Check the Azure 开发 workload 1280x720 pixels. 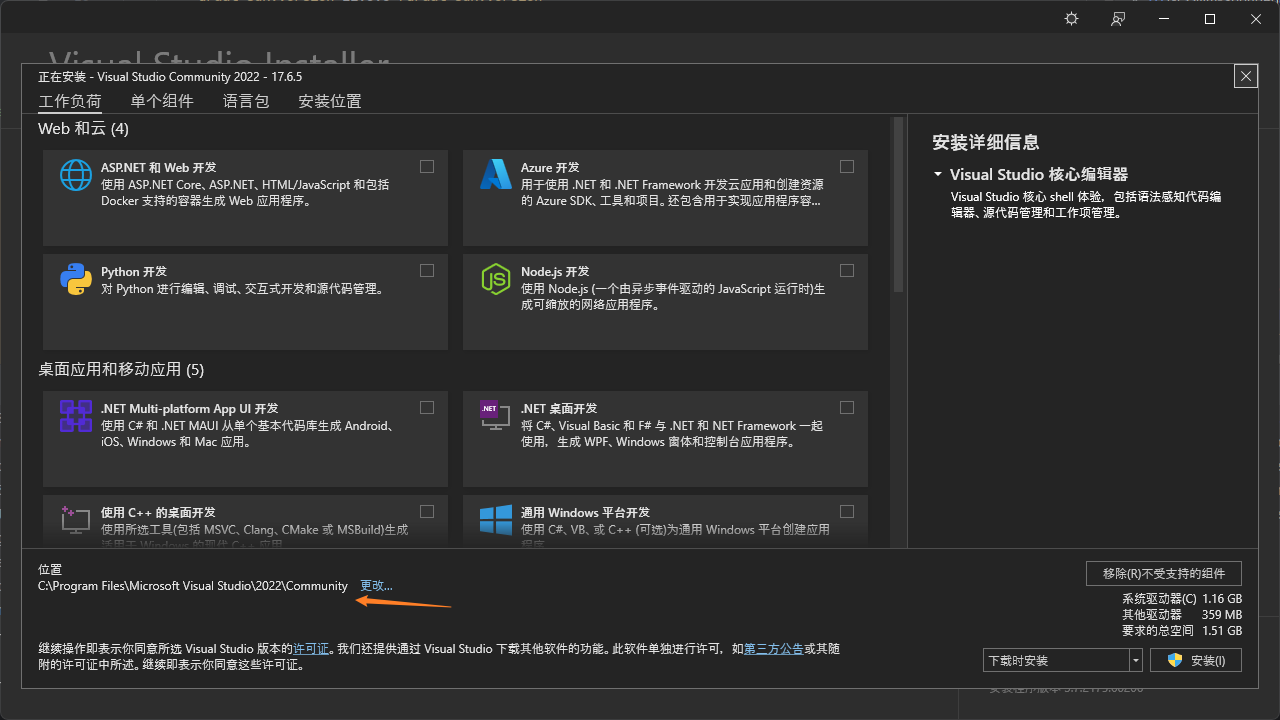pyautogui.click(x=847, y=167)
